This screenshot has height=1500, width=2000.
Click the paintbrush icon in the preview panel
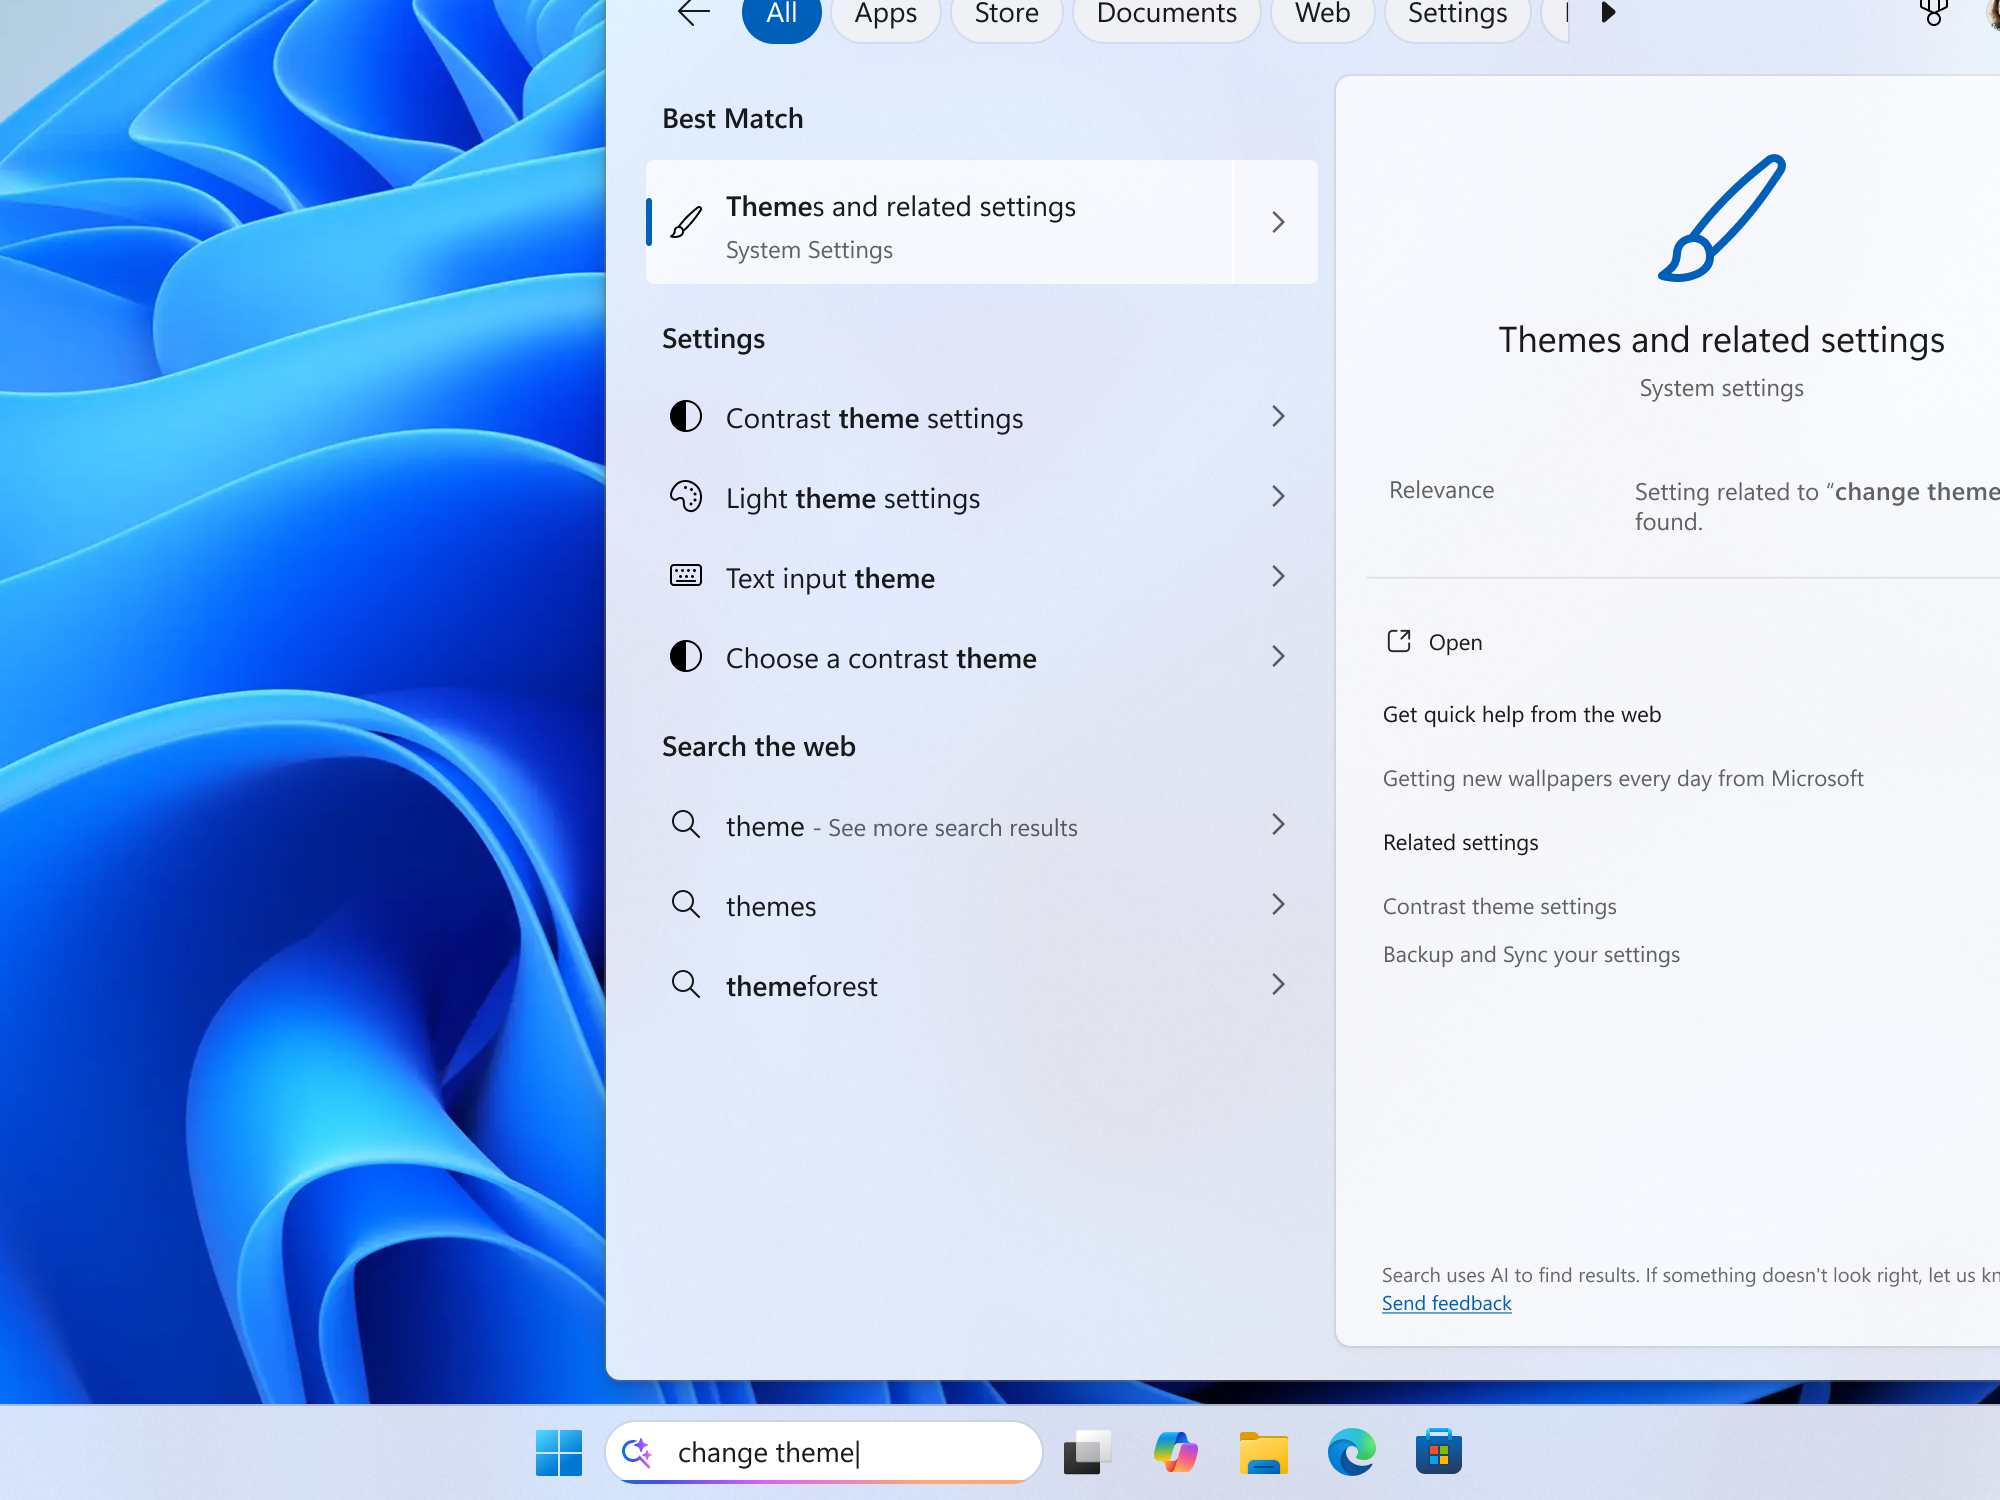[x=1722, y=220]
